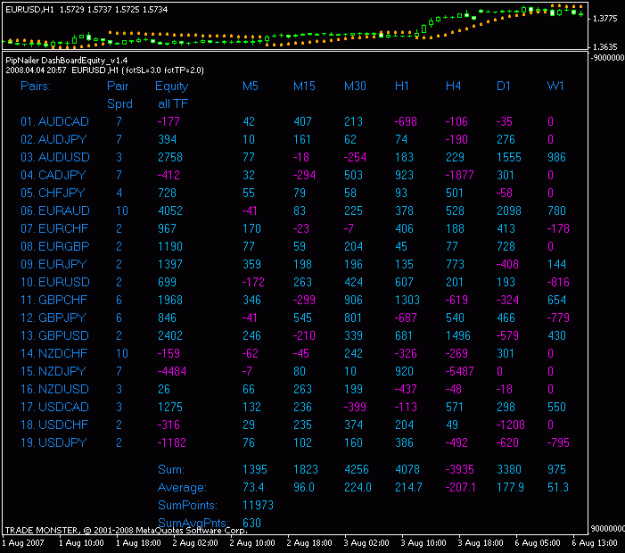This screenshot has height=553, width=625.
Task: Click the 12. GBPJPY pair label
Action: (x=53, y=318)
